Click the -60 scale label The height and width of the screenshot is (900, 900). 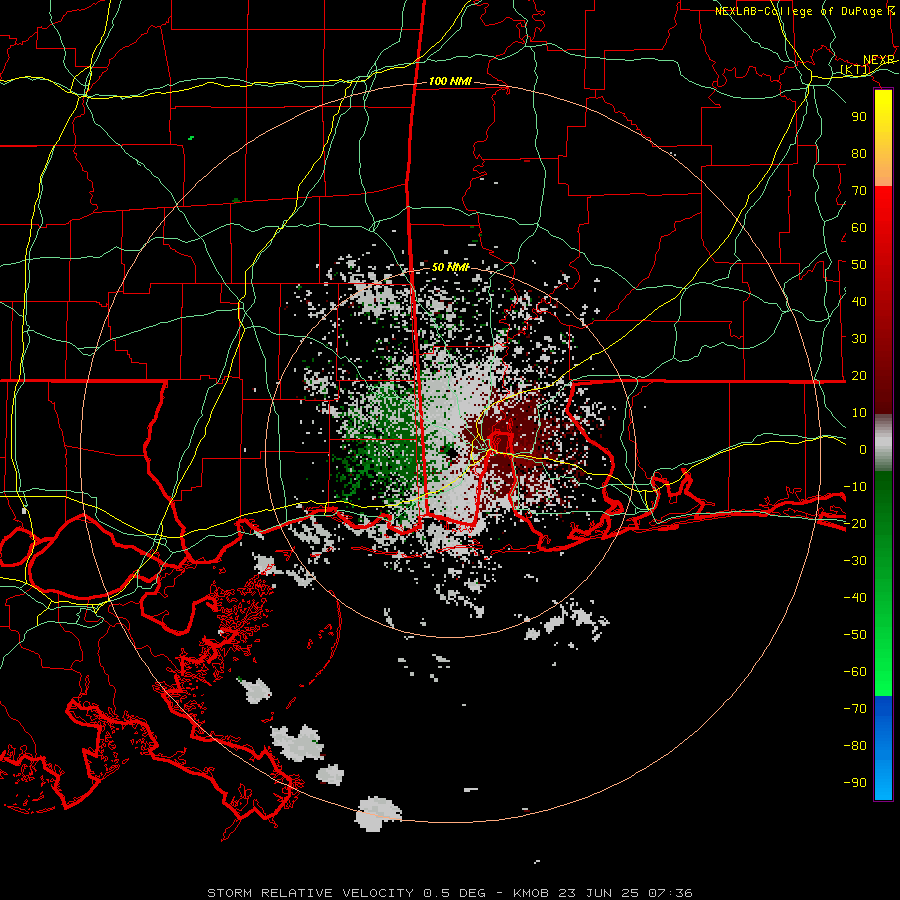pyautogui.click(x=855, y=672)
